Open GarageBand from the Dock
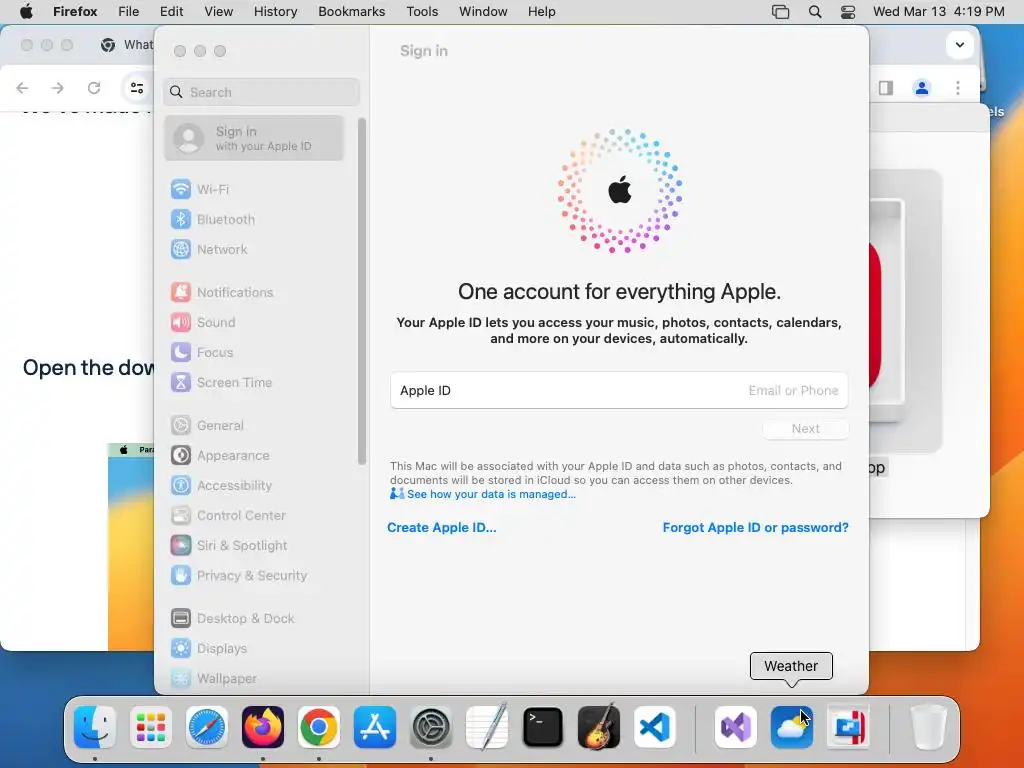Screen dimensions: 1024x768 click(x=599, y=727)
